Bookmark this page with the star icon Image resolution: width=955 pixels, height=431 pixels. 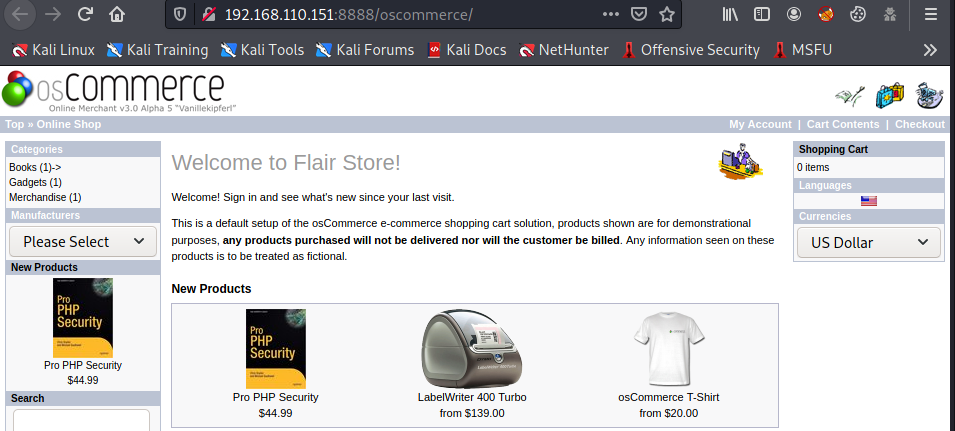667,15
